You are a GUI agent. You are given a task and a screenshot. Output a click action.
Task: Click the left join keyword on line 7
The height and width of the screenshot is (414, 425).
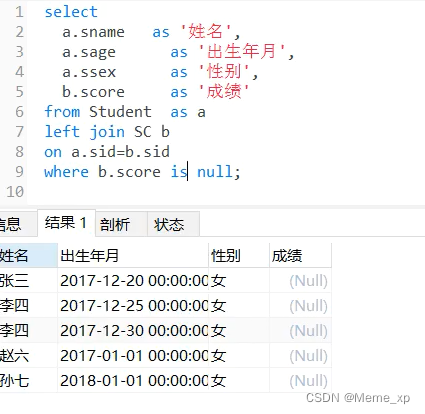coord(85,132)
